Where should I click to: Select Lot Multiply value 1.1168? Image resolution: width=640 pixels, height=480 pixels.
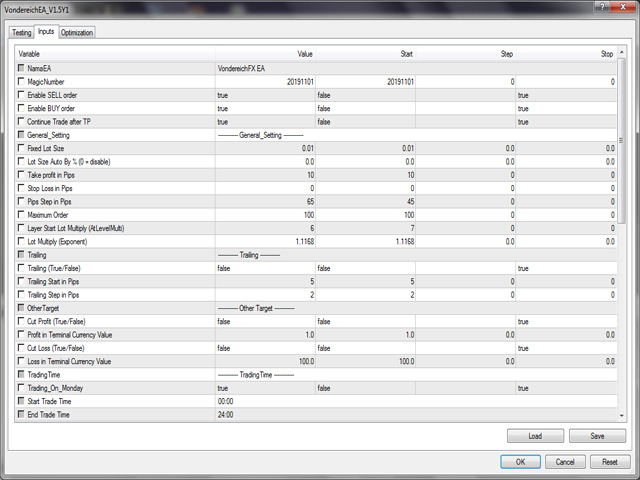coord(265,242)
